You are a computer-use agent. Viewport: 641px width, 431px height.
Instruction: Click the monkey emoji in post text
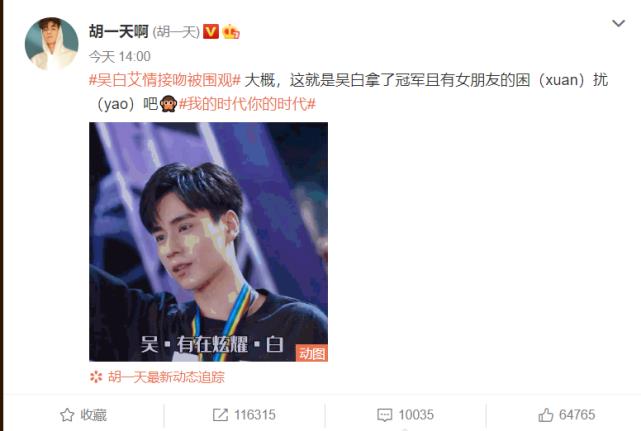[168, 104]
